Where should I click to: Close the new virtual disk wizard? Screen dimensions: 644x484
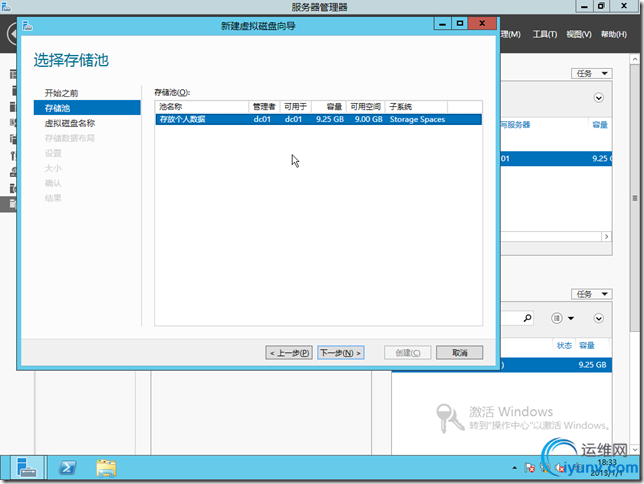482,23
